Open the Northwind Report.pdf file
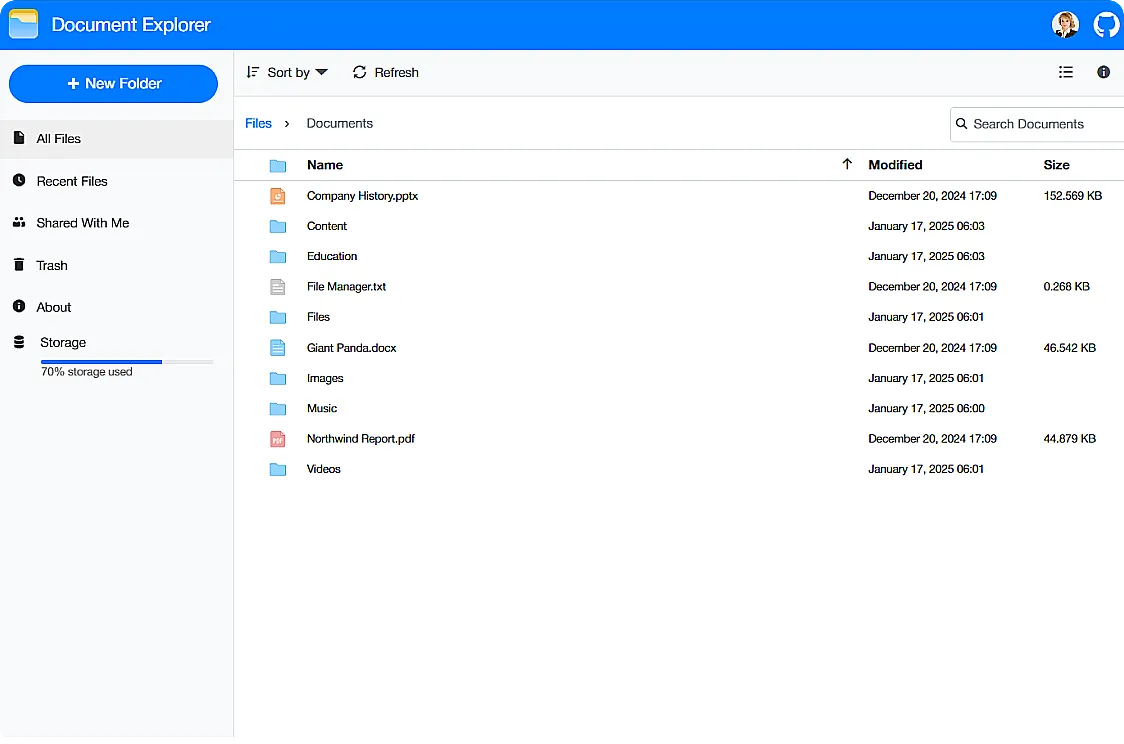1124x744 pixels. pos(361,438)
